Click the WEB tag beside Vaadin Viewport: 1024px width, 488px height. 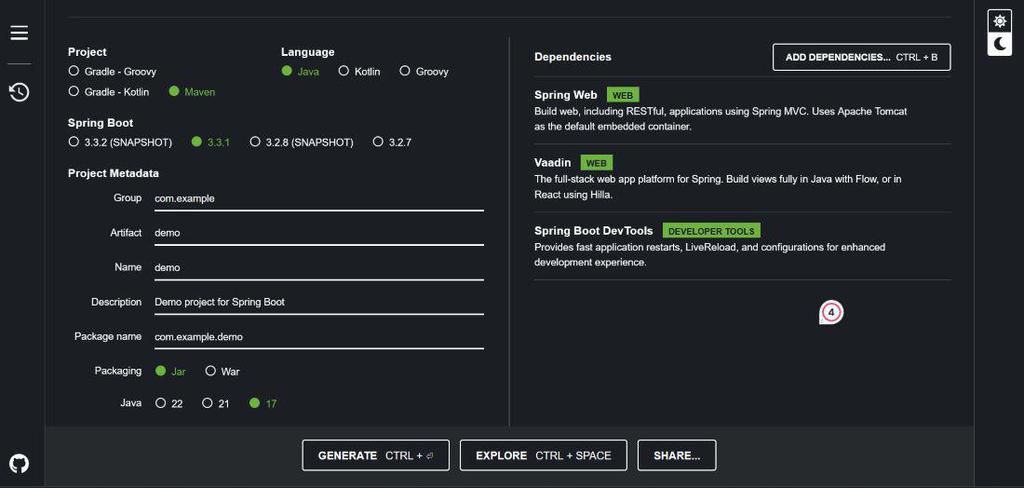596,163
